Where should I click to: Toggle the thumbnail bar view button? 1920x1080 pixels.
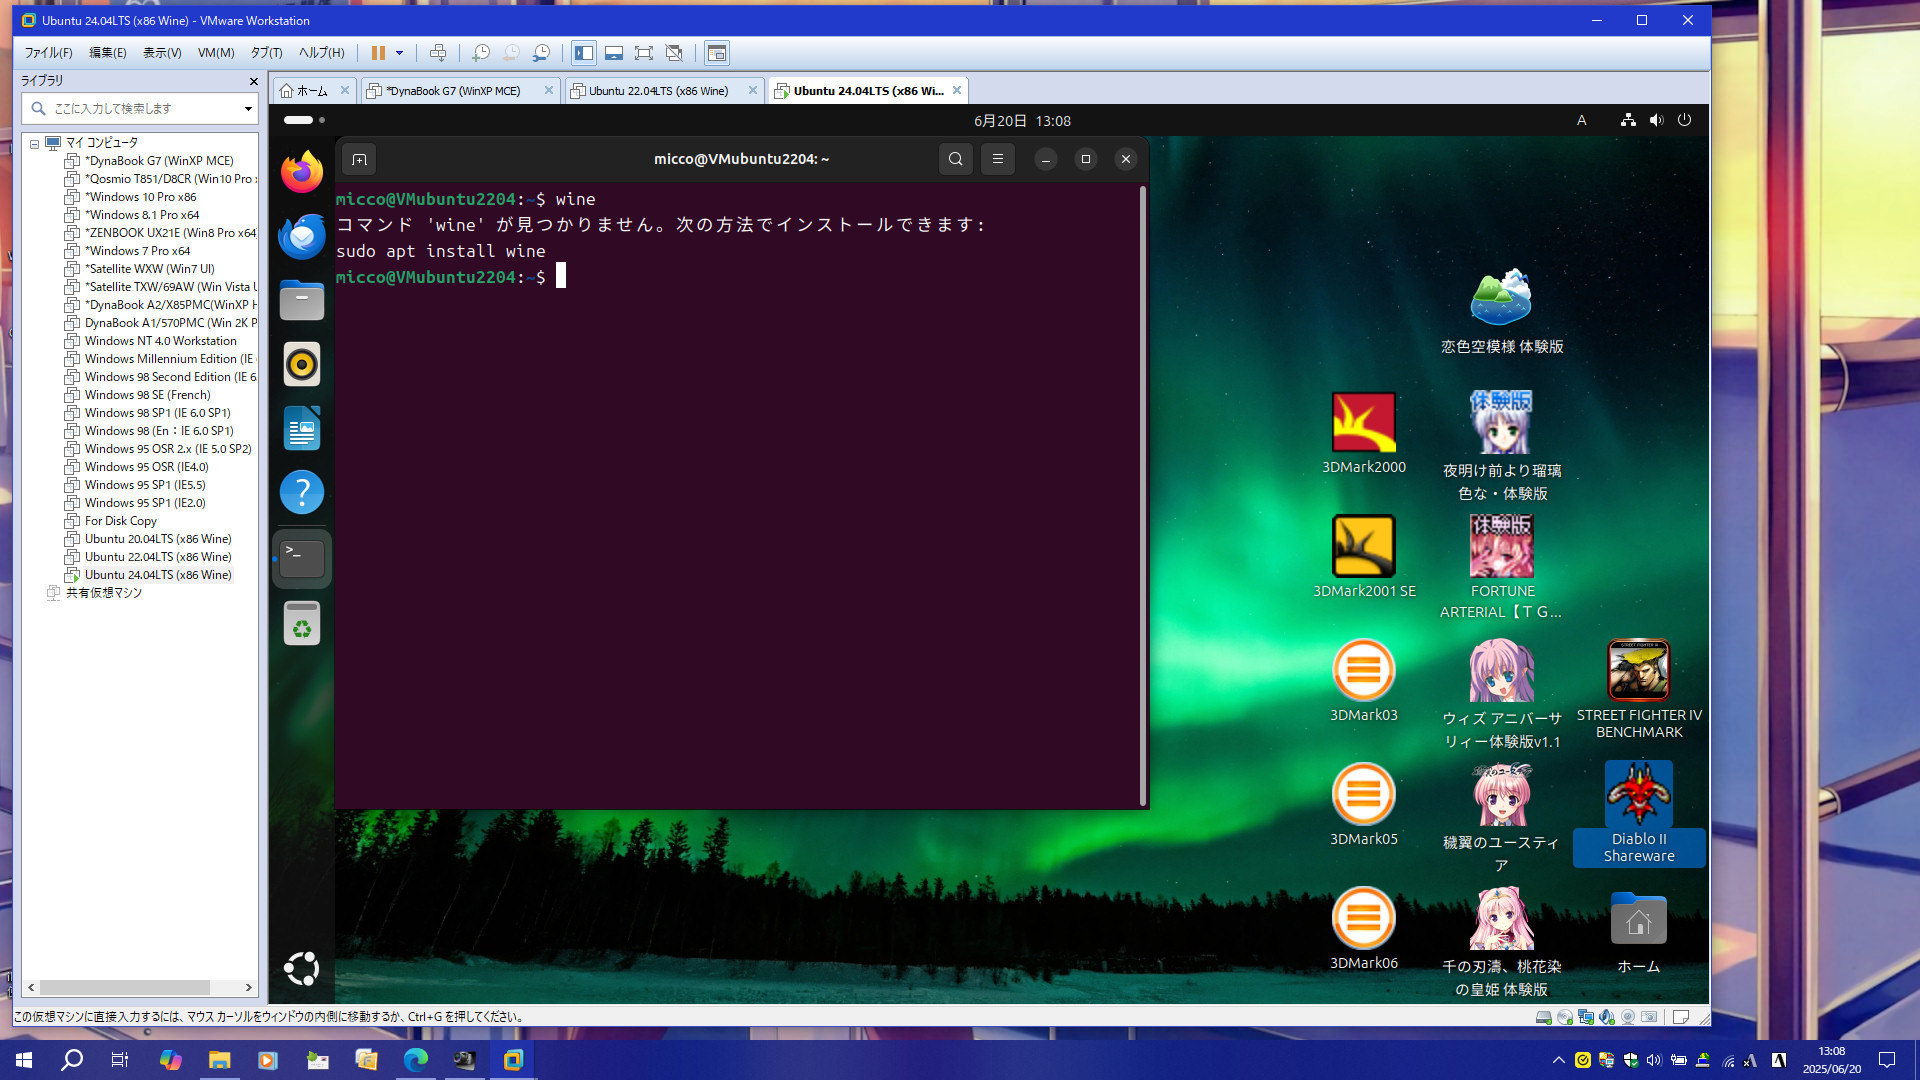point(614,53)
